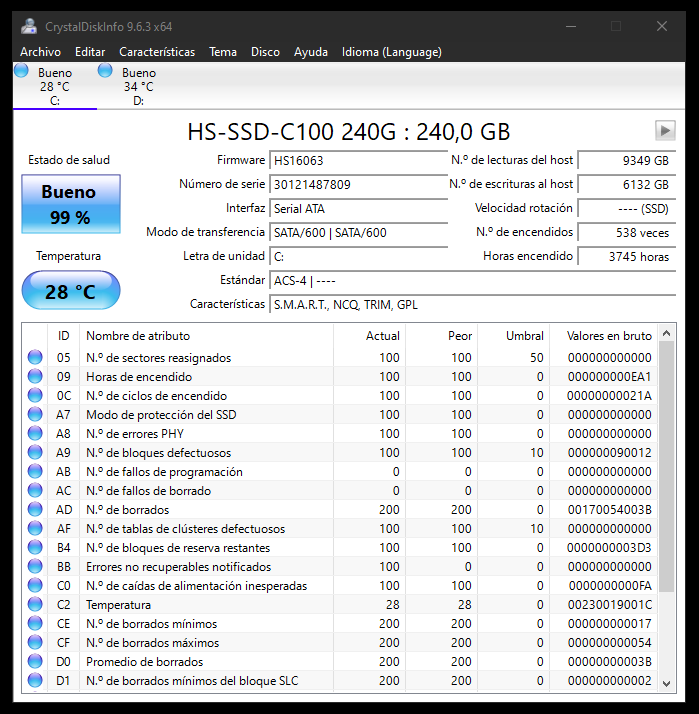Click the Interfaz field Serial ATA
The image size is (699, 714).
point(358,209)
